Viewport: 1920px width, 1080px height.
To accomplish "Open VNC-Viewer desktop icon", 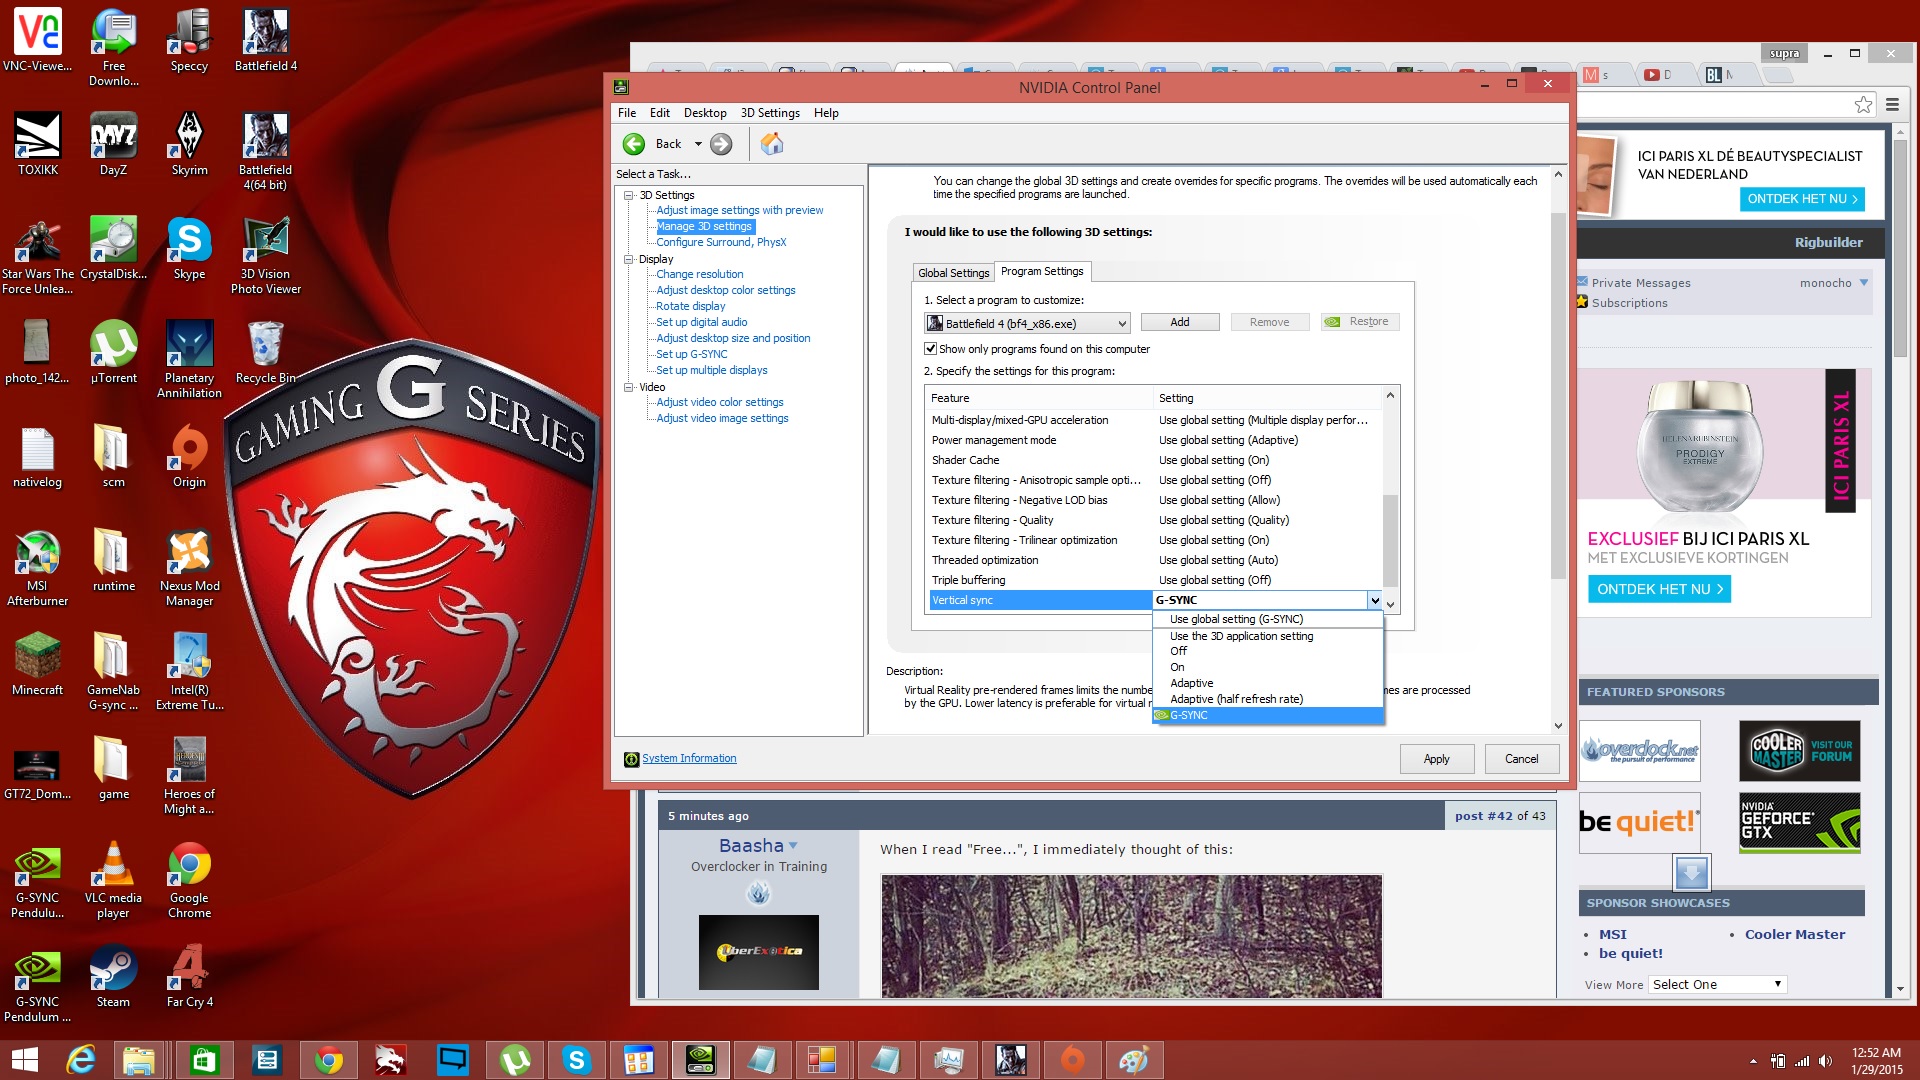I will 37,41.
